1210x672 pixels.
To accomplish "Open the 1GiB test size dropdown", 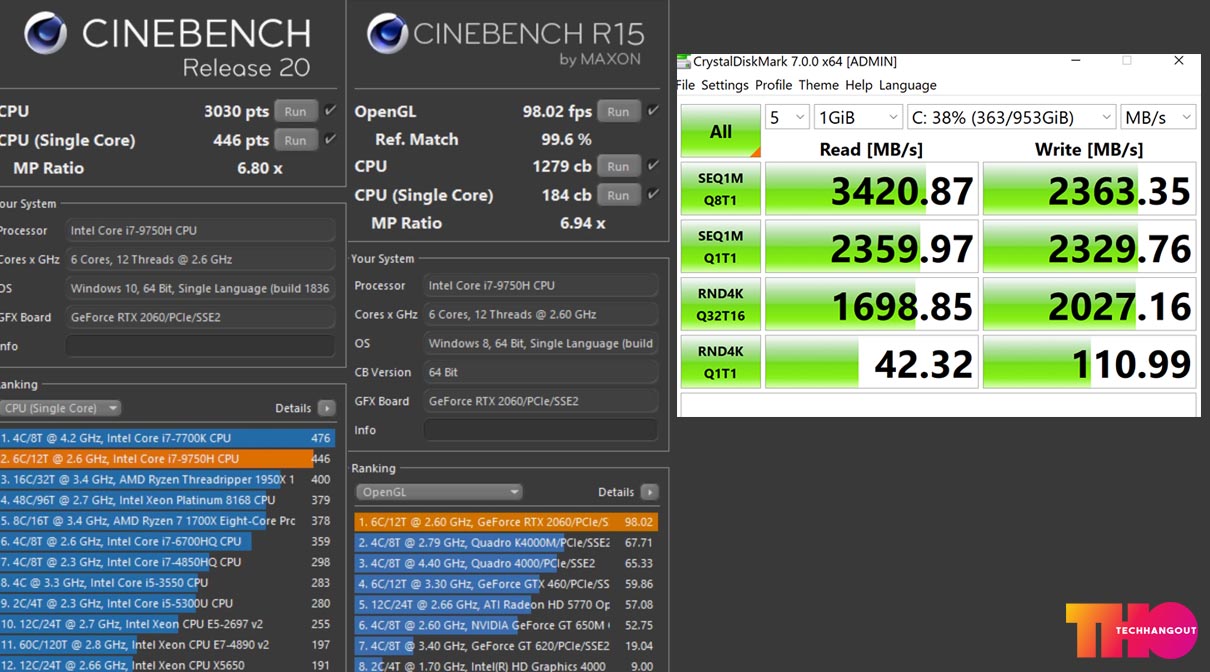I will pyautogui.click(x=858, y=117).
